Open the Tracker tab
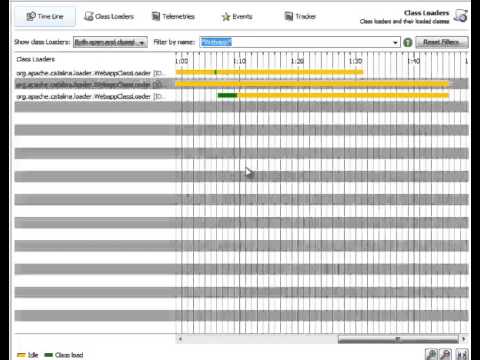Screen dimensions: 480x360 pyautogui.click(x=300, y=16)
